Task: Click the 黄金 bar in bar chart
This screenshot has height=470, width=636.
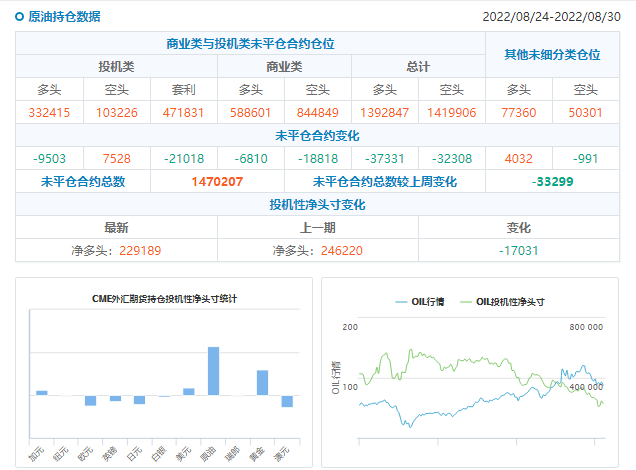Action: click(262, 383)
